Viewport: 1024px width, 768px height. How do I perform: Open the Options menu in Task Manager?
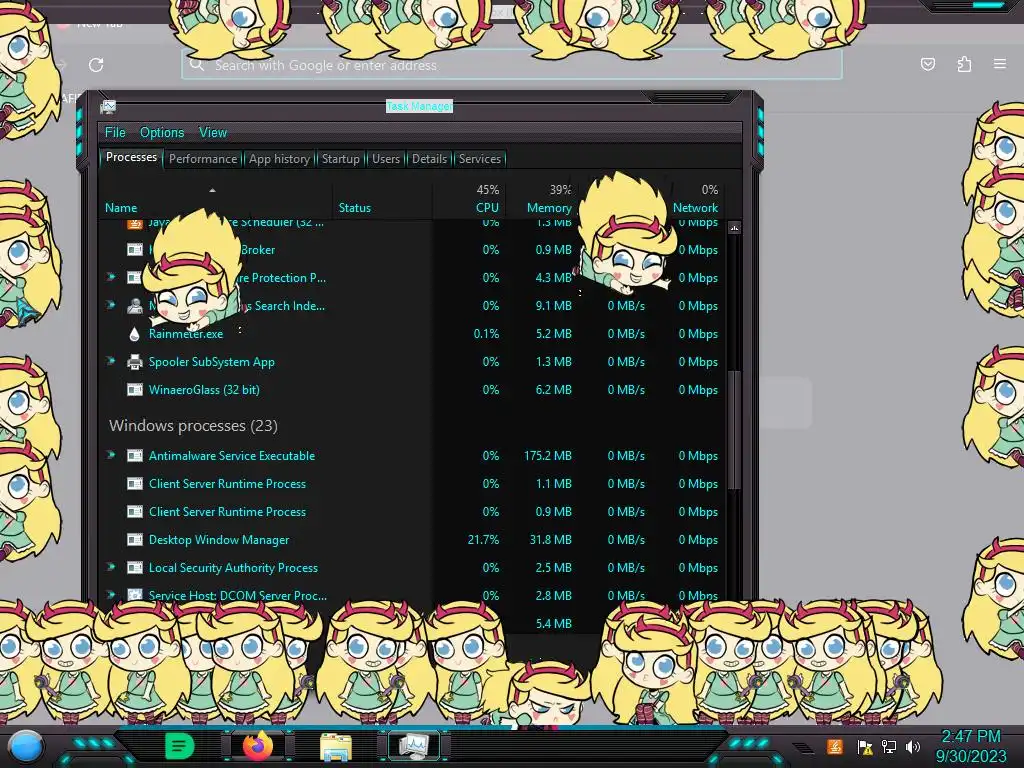162,133
